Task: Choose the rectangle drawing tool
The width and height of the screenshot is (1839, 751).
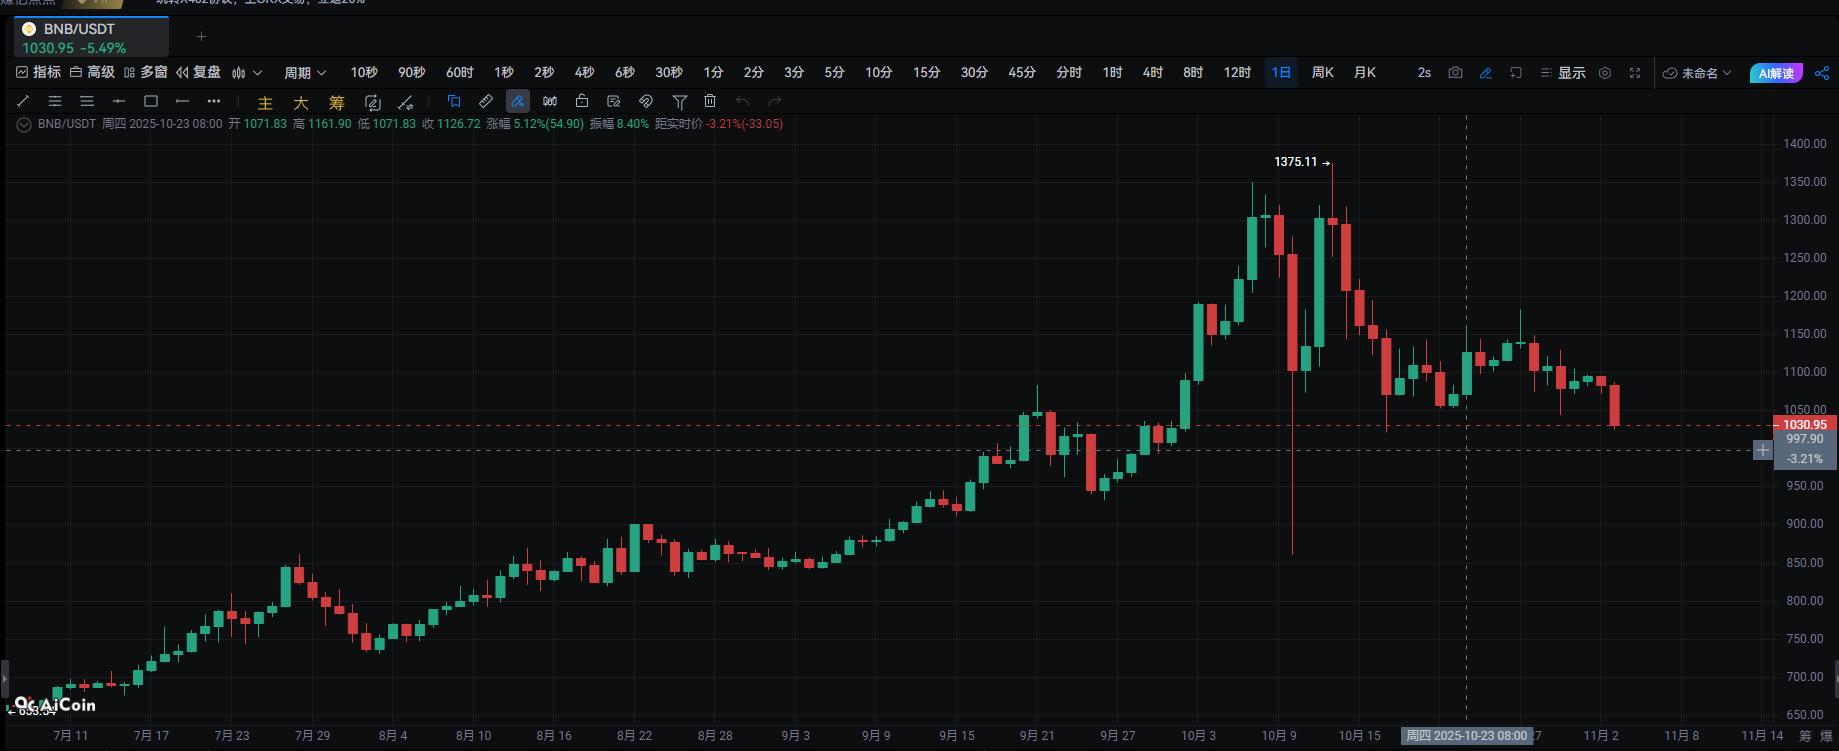Action: 151,101
